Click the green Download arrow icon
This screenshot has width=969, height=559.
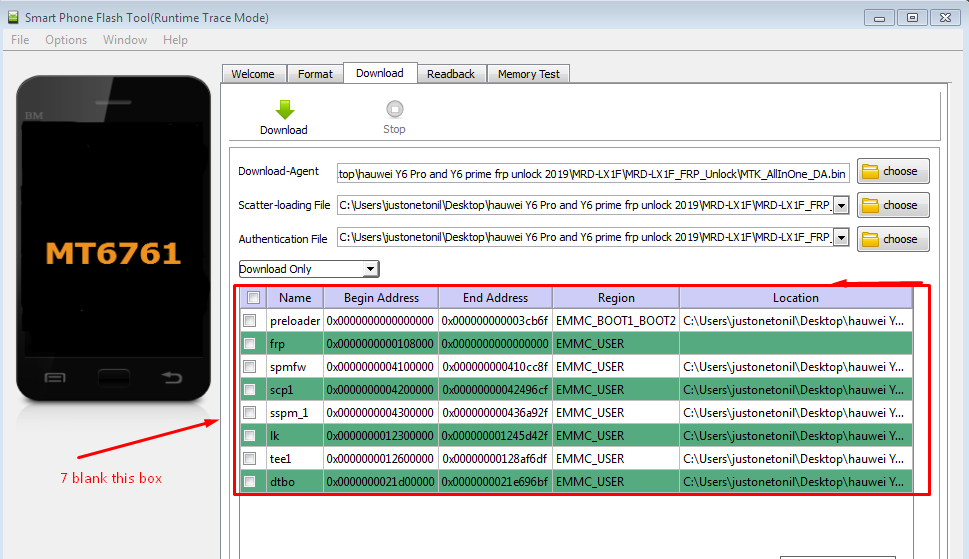point(284,110)
